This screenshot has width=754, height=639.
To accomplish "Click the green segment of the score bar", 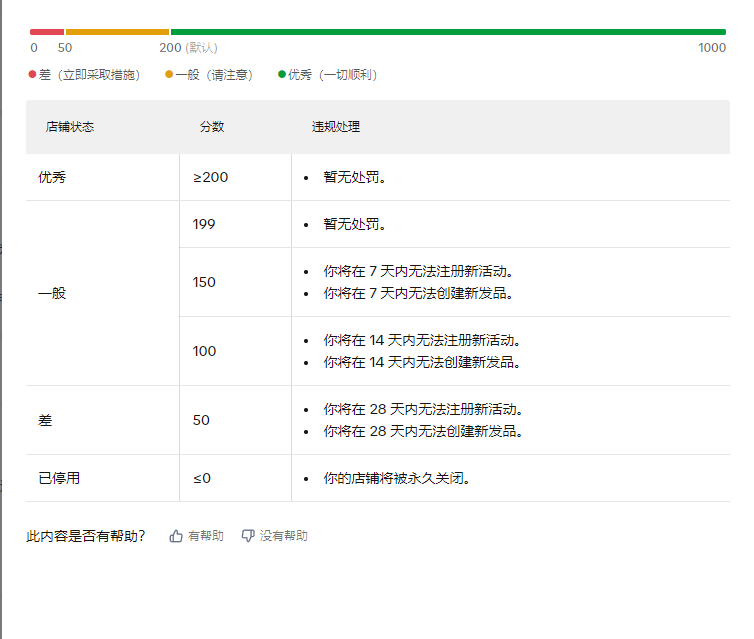I will coord(448,32).
